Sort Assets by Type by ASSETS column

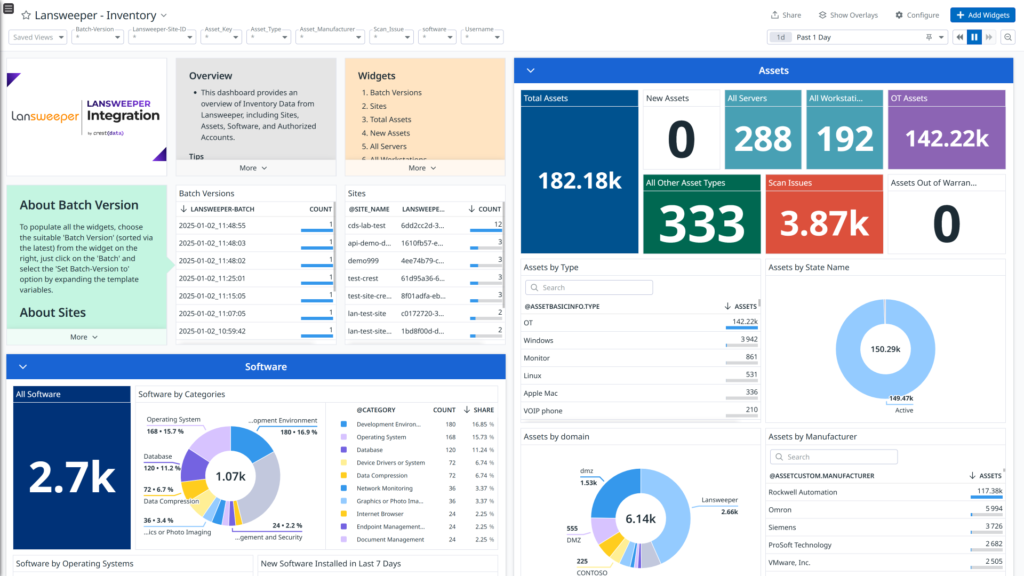click(x=741, y=306)
